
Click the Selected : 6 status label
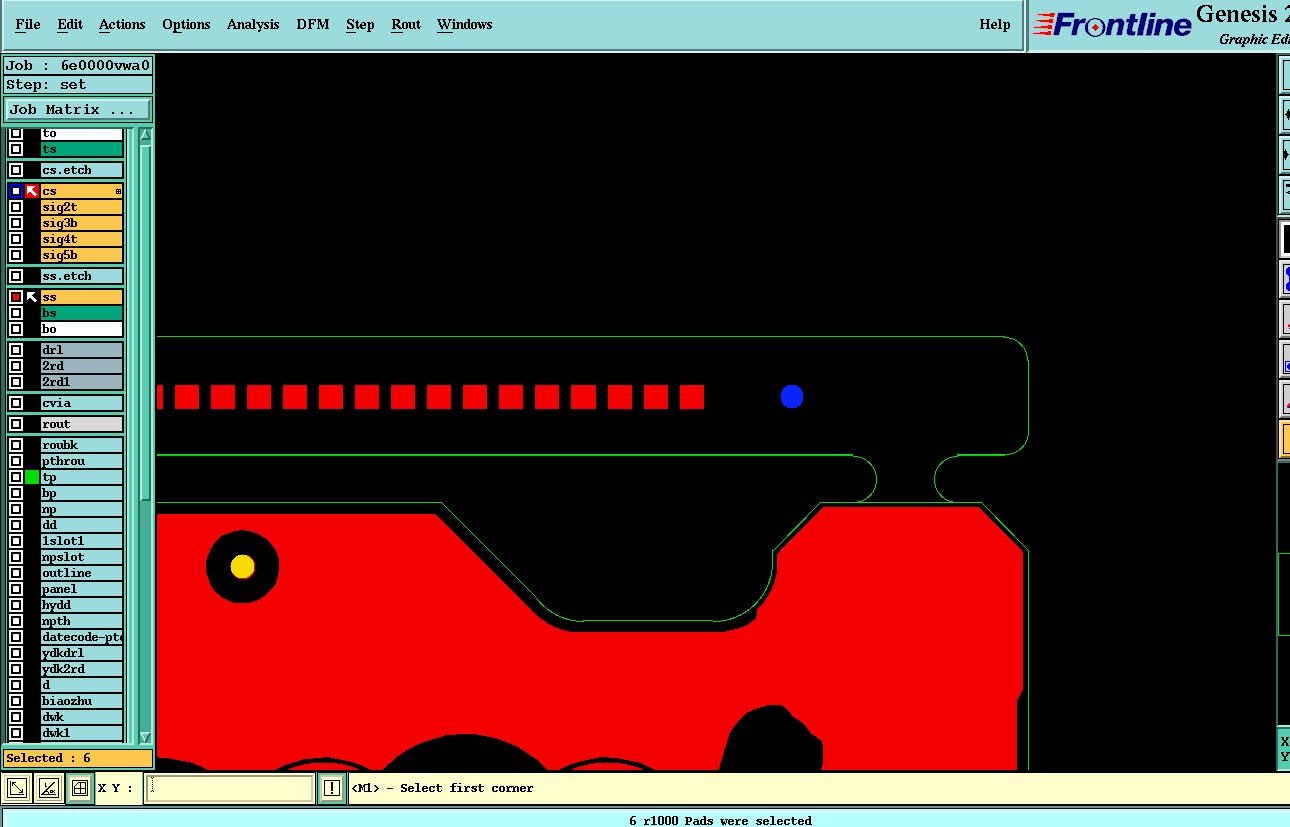[x=78, y=758]
